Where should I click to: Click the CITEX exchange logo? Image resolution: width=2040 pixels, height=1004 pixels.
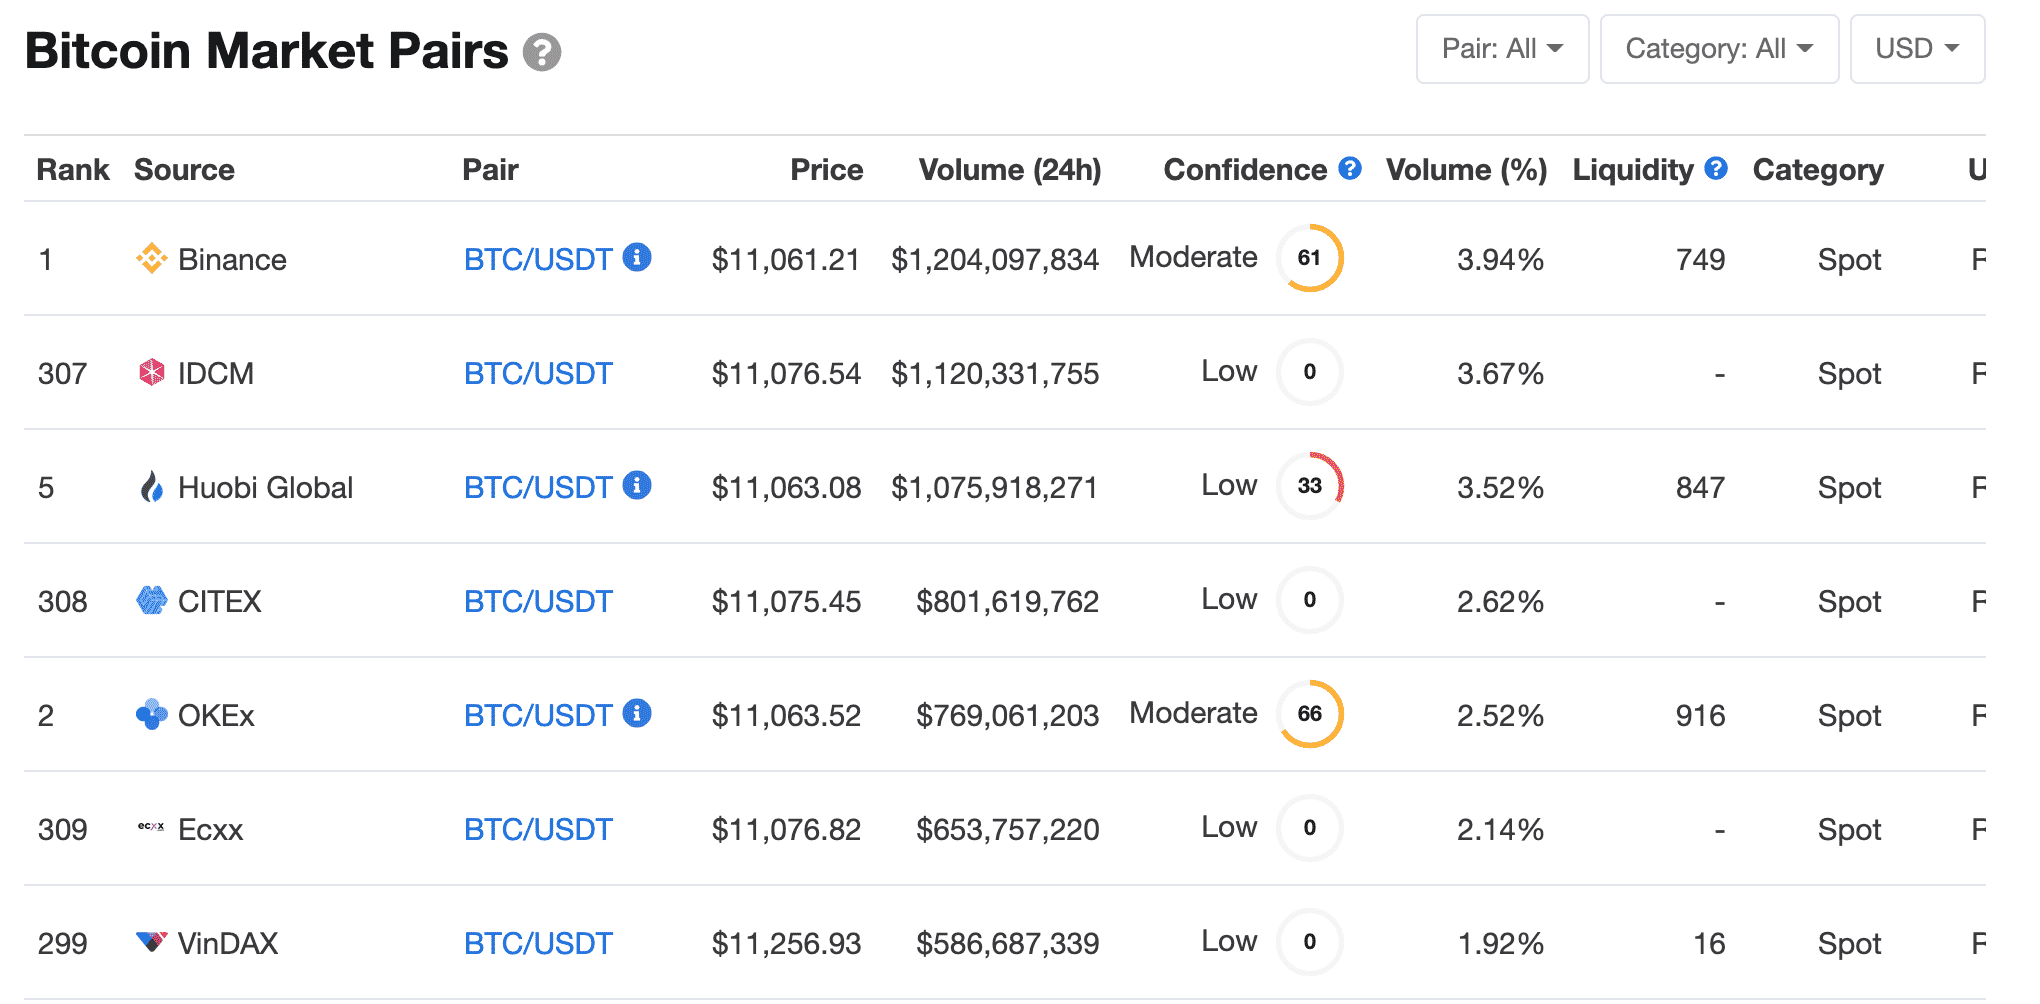[151, 601]
